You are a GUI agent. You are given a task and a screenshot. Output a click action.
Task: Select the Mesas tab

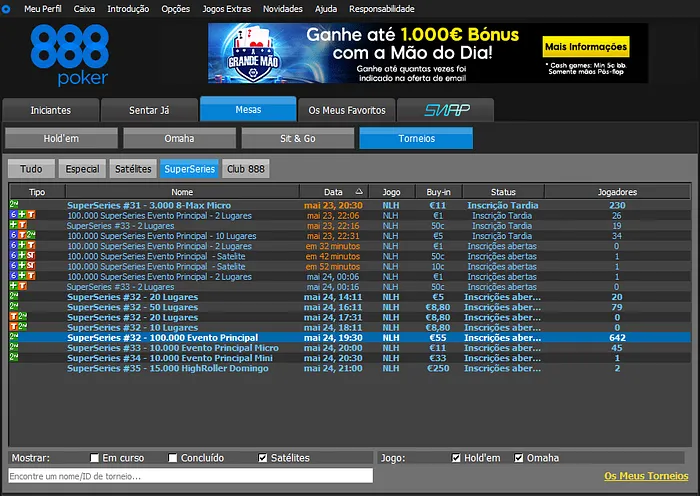pyautogui.click(x=248, y=109)
